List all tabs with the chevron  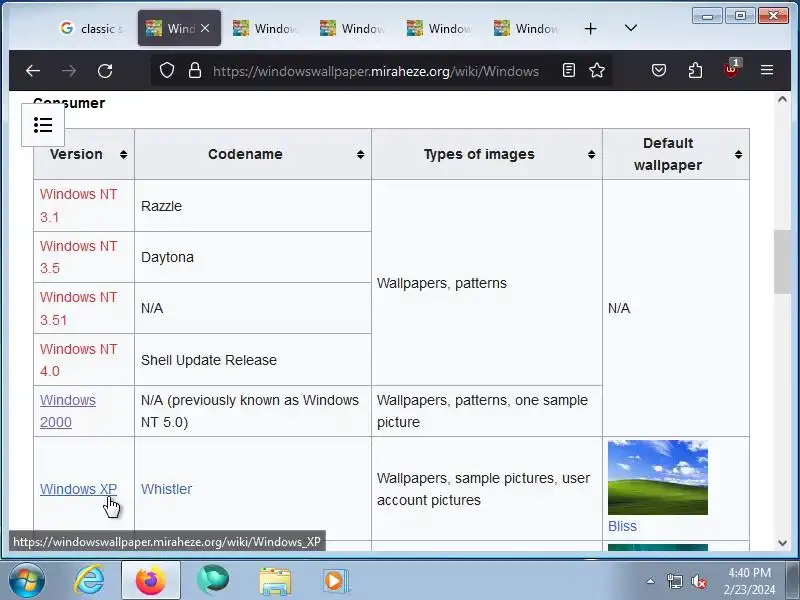(631, 28)
